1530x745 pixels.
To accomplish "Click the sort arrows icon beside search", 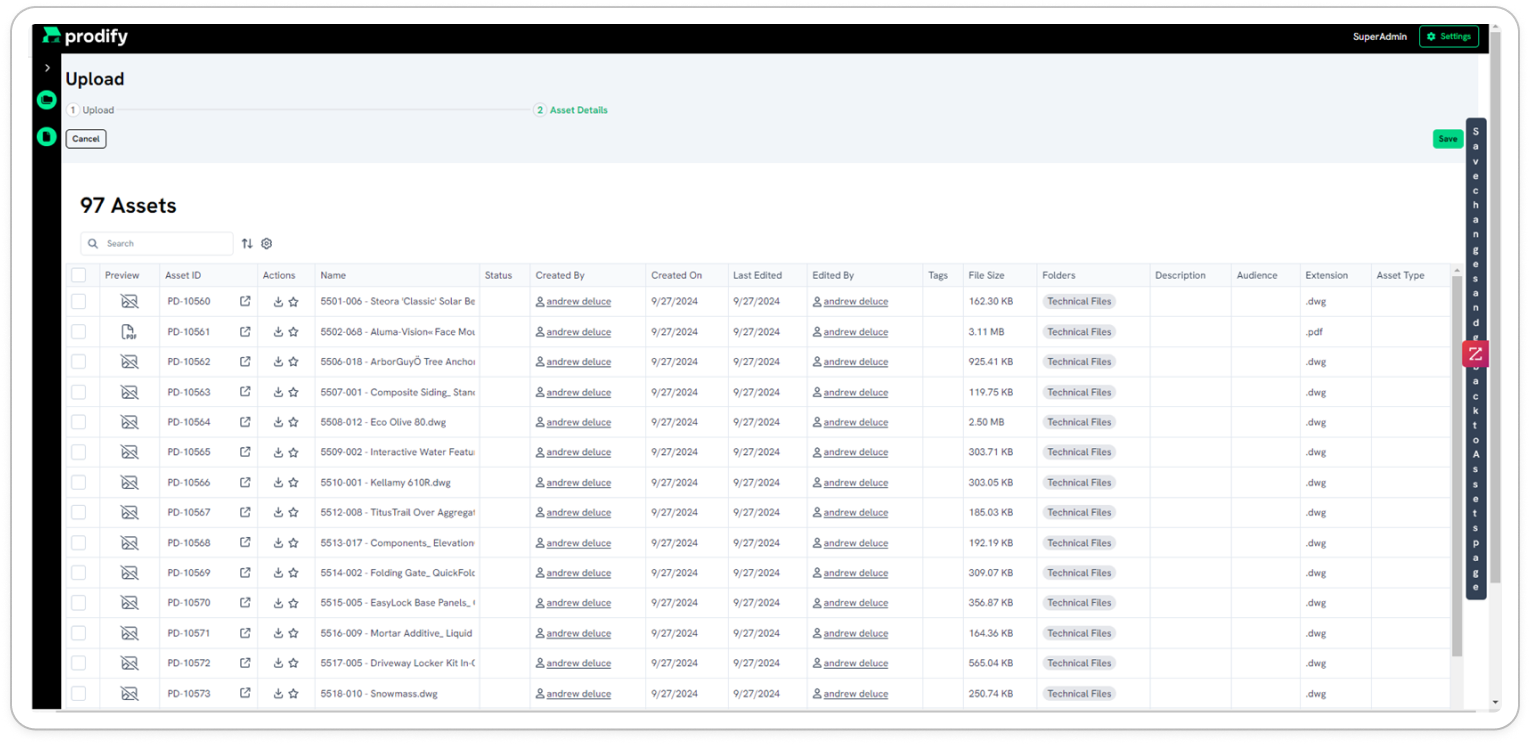I will [247, 244].
